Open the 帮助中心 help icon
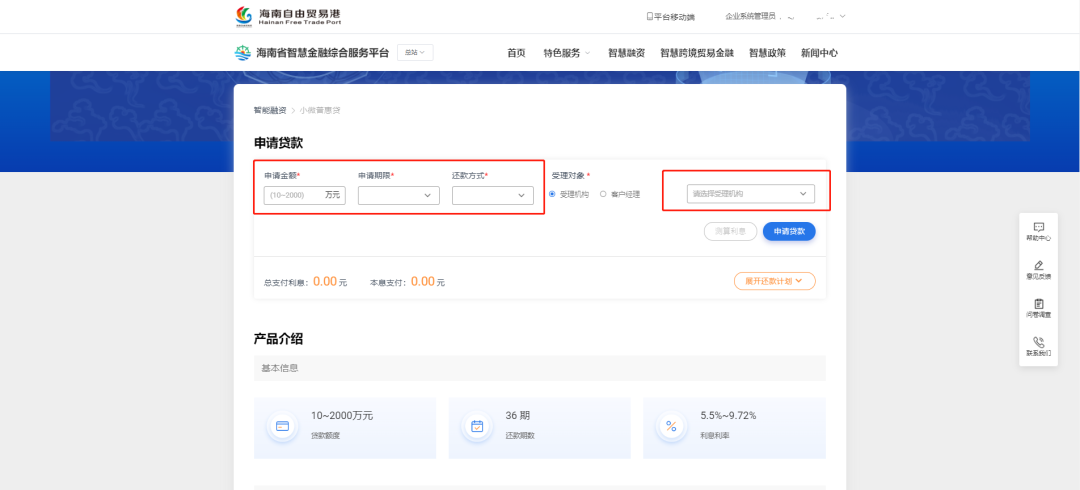The height and width of the screenshot is (490, 1080). 1038,228
